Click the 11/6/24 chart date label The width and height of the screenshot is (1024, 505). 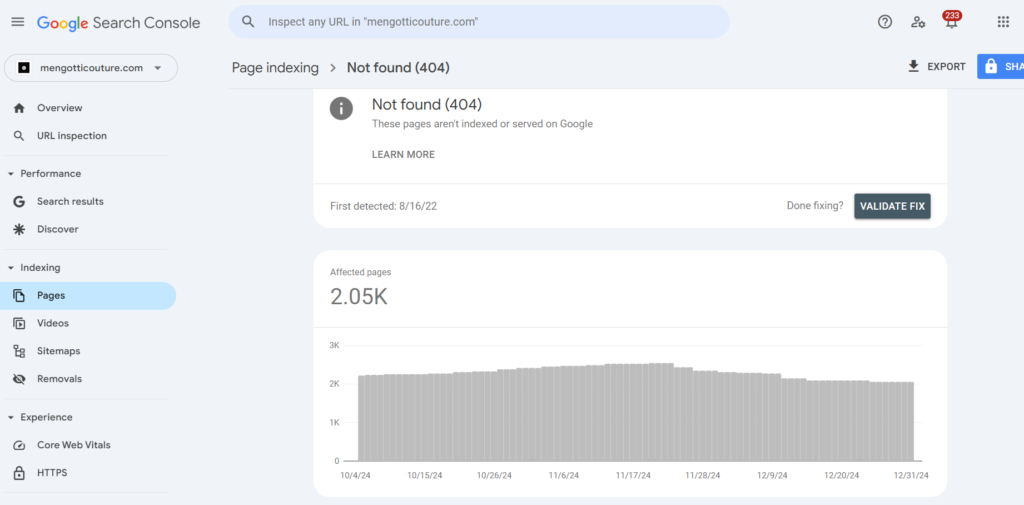(x=563, y=476)
